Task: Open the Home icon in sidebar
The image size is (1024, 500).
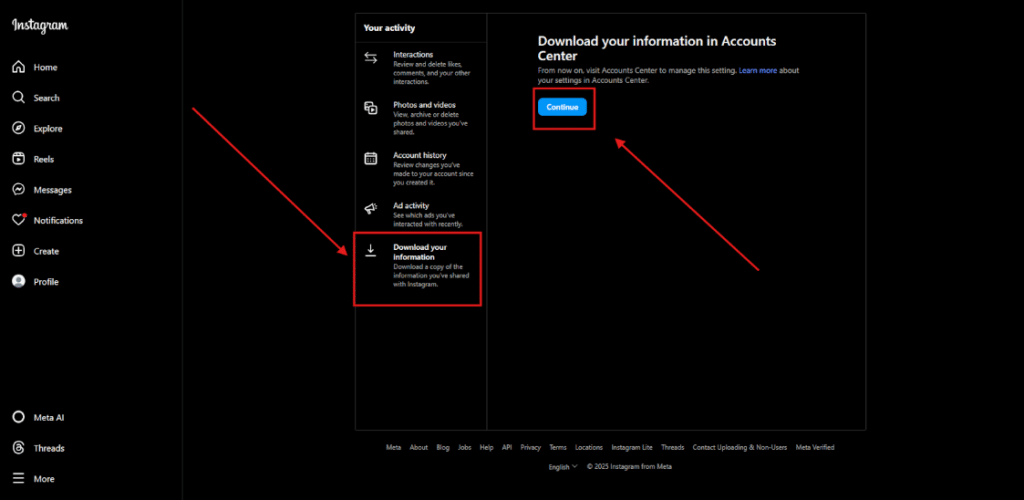Action: pyautogui.click(x=19, y=67)
